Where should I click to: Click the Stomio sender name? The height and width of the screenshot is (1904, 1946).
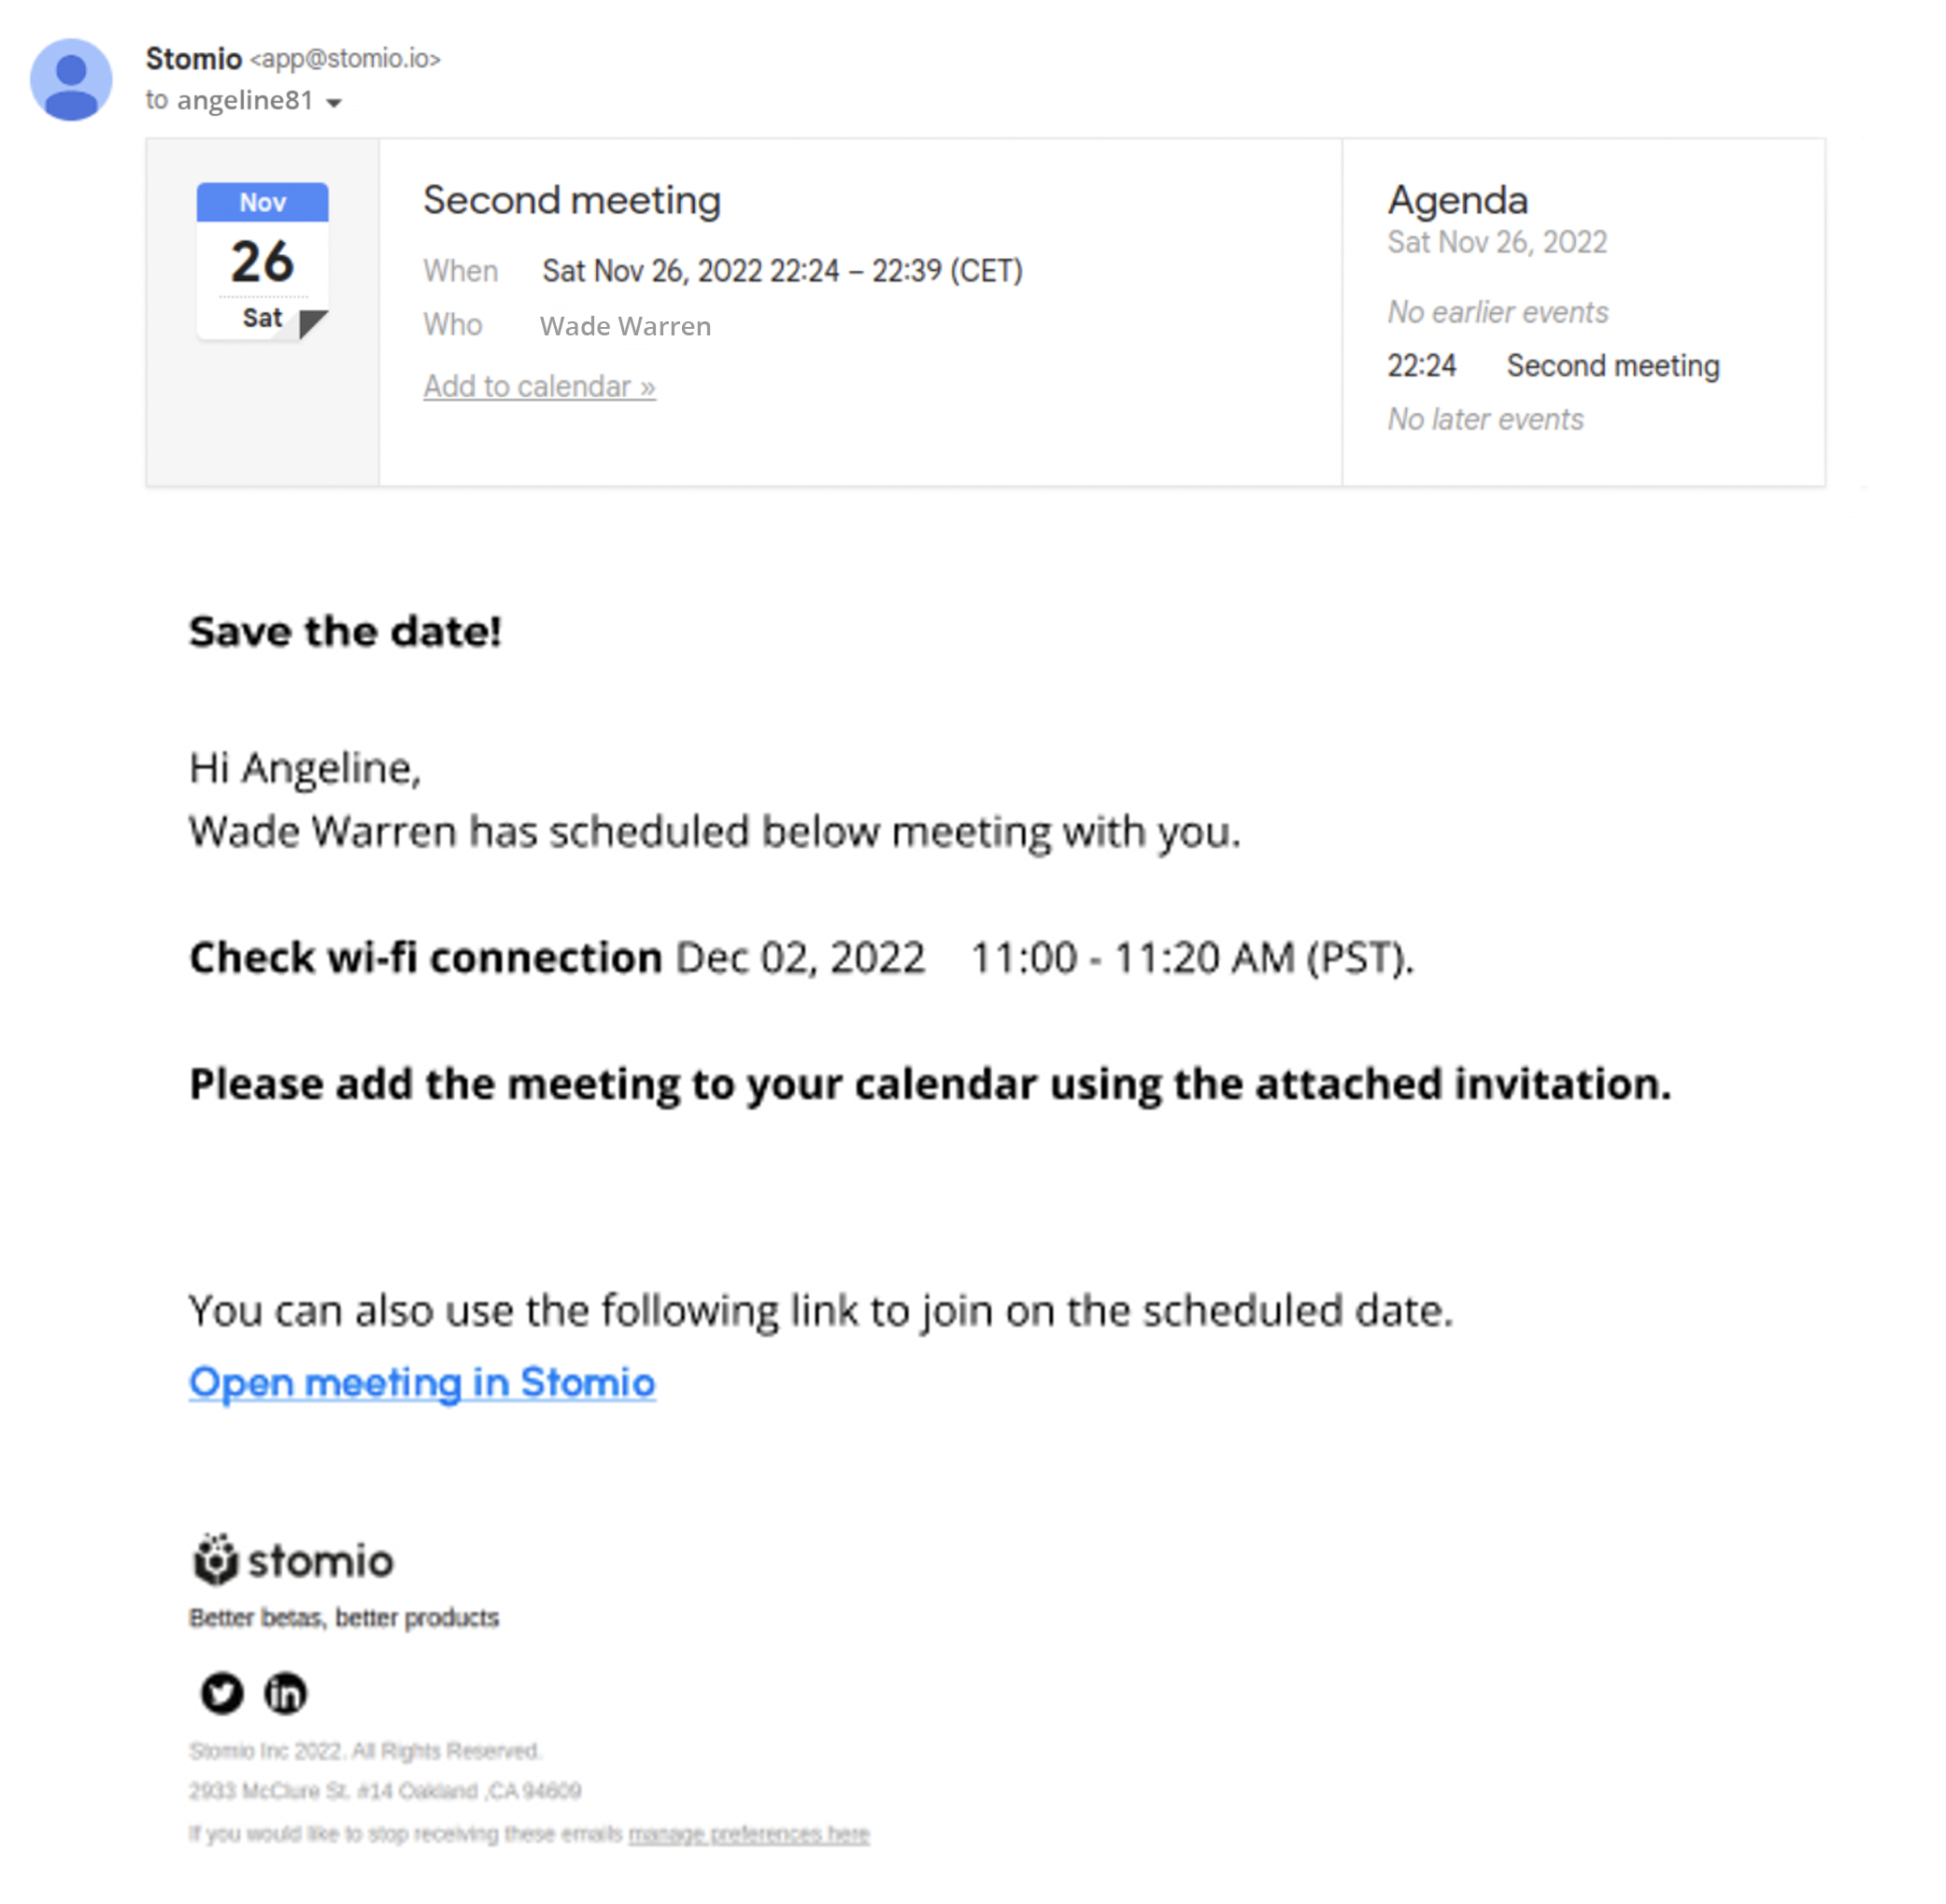tap(194, 59)
